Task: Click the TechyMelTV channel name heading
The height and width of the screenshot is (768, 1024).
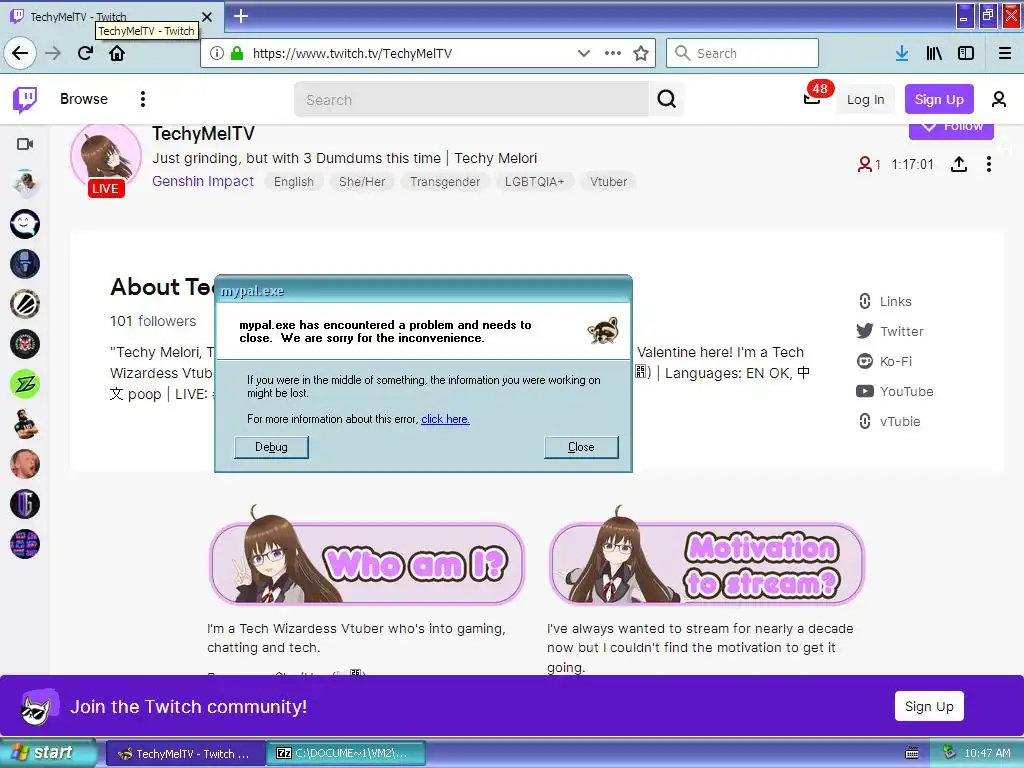Action: pyautogui.click(x=203, y=133)
